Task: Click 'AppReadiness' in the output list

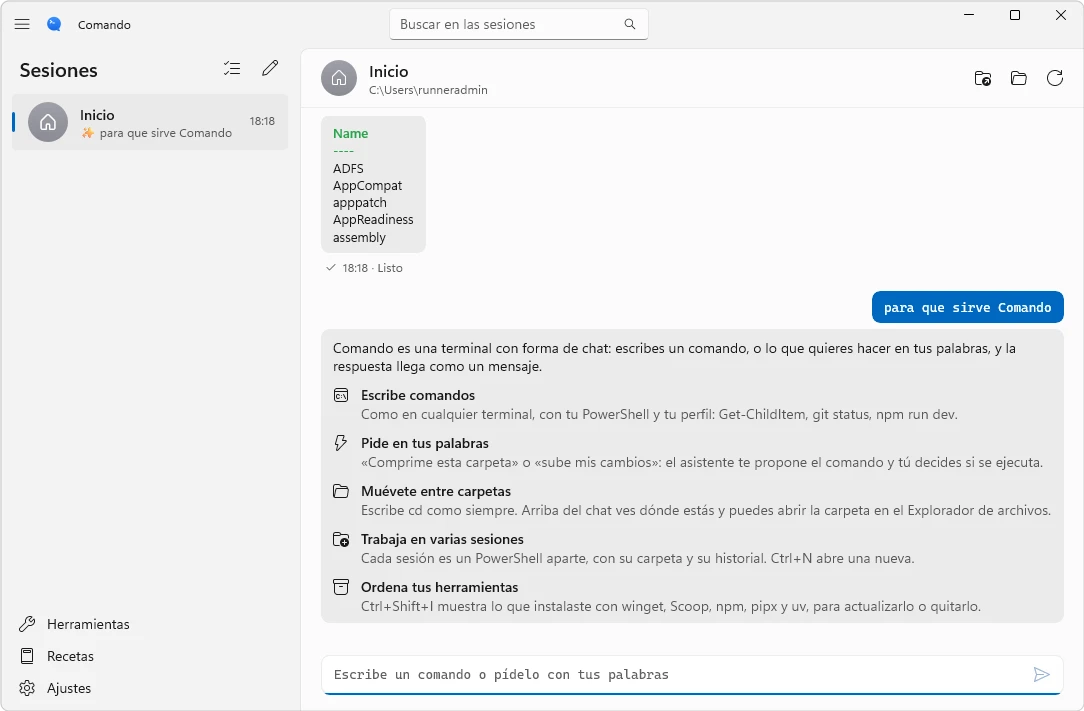Action: (373, 219)
